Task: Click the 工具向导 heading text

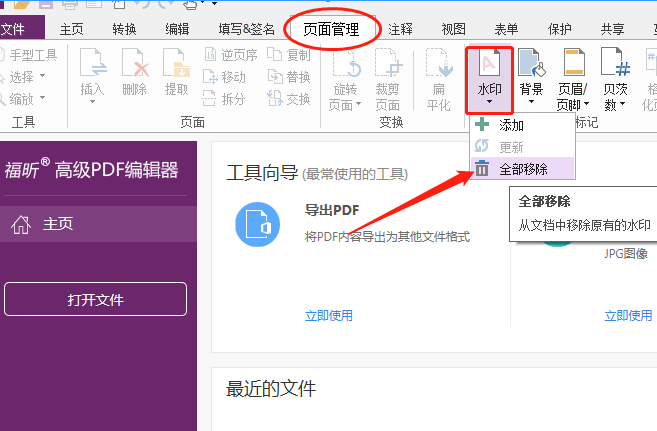Action: point(262,173)
